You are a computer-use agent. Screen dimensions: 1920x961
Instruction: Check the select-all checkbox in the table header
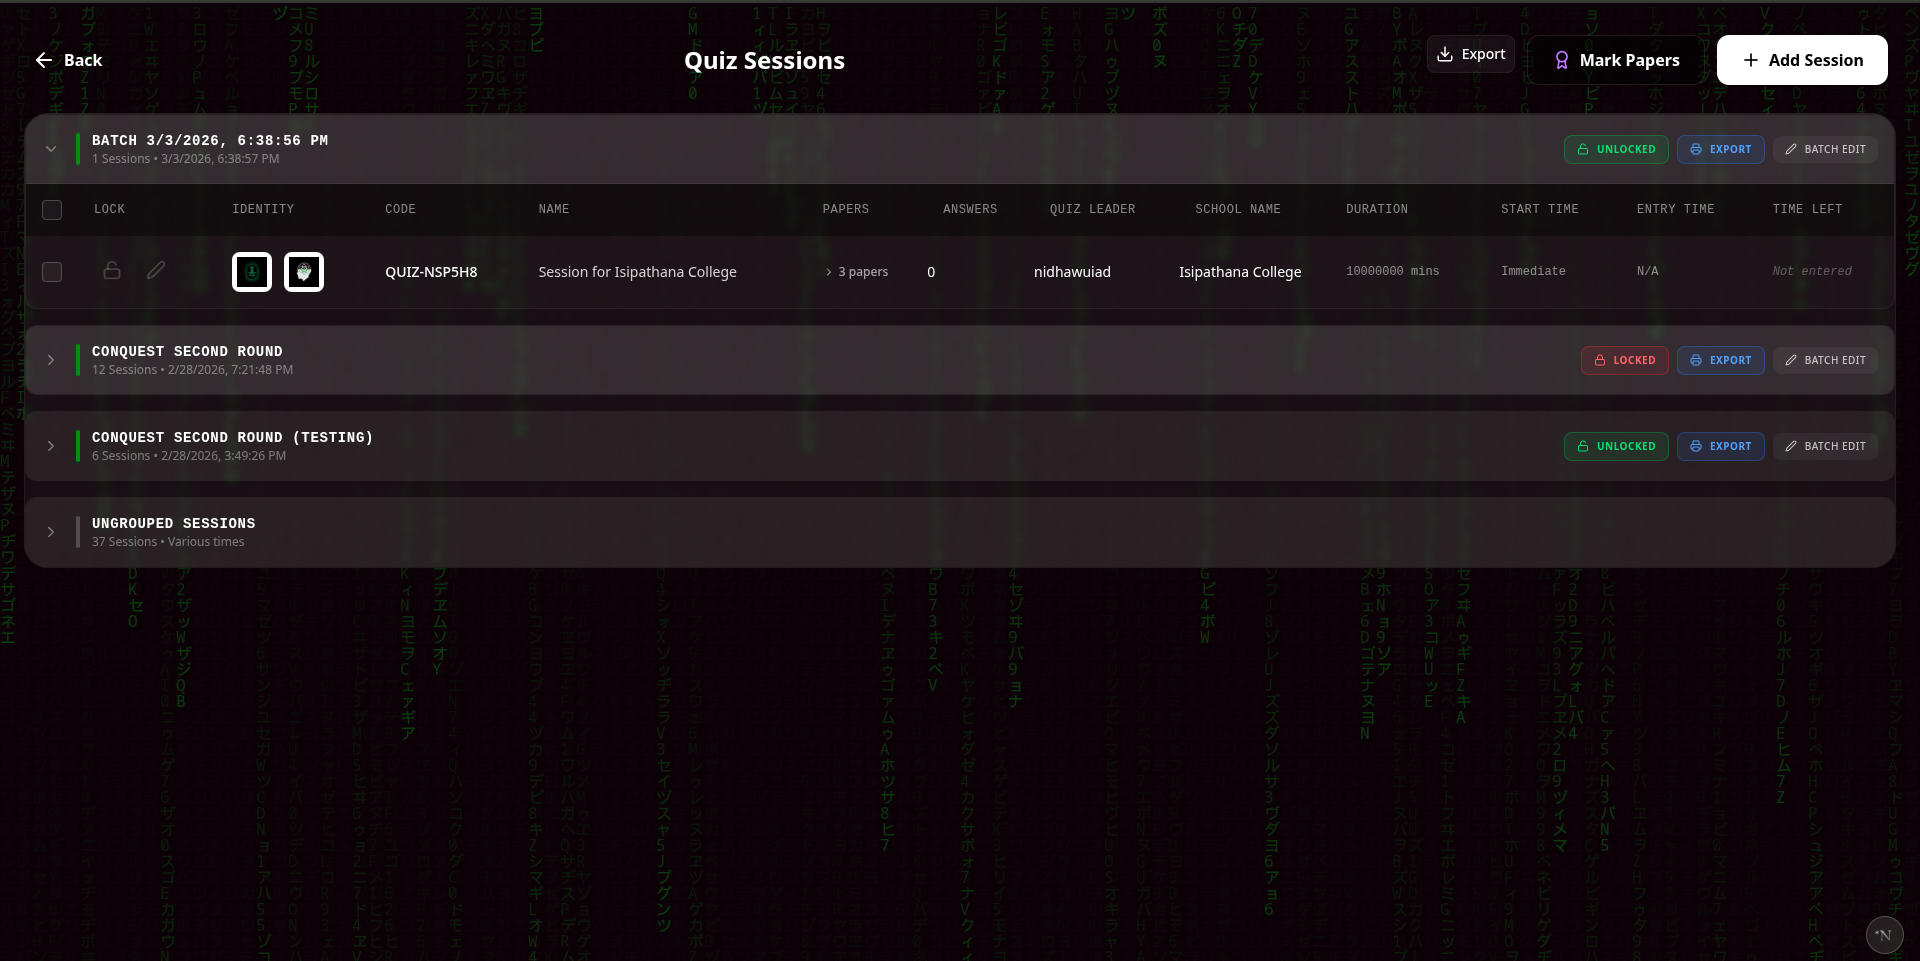[52, 210]
